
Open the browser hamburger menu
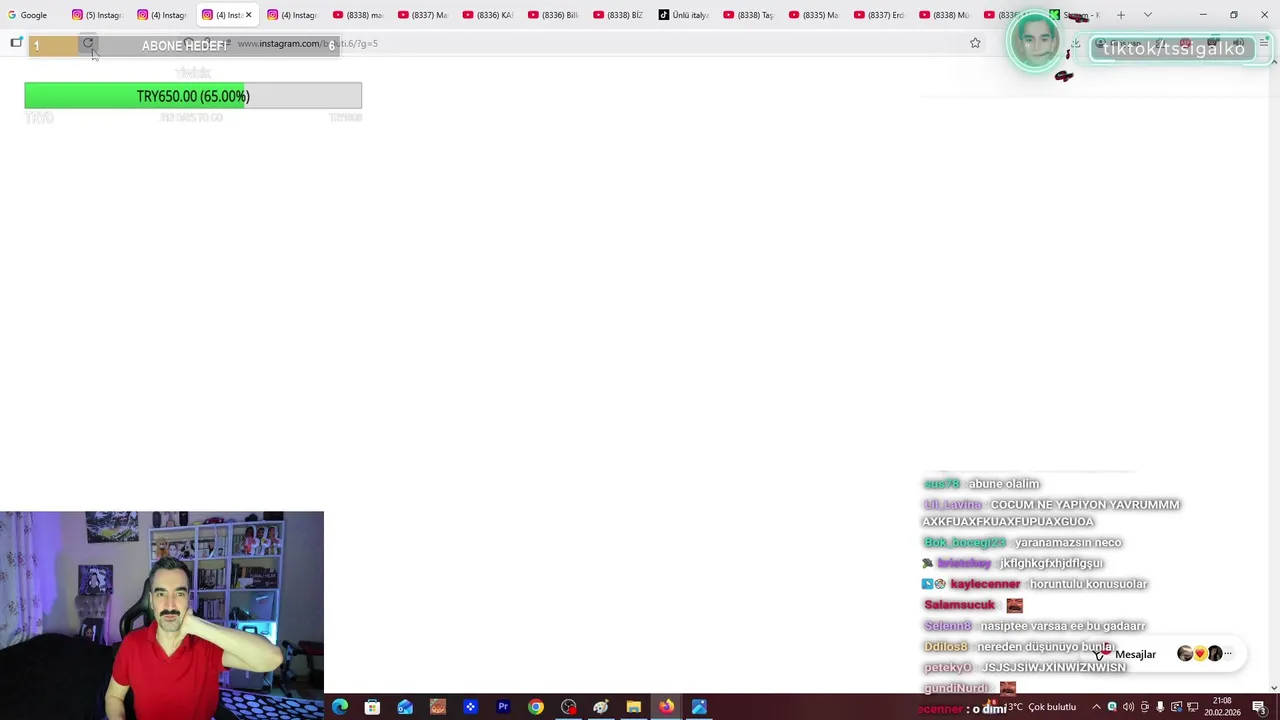[1264, 43]
